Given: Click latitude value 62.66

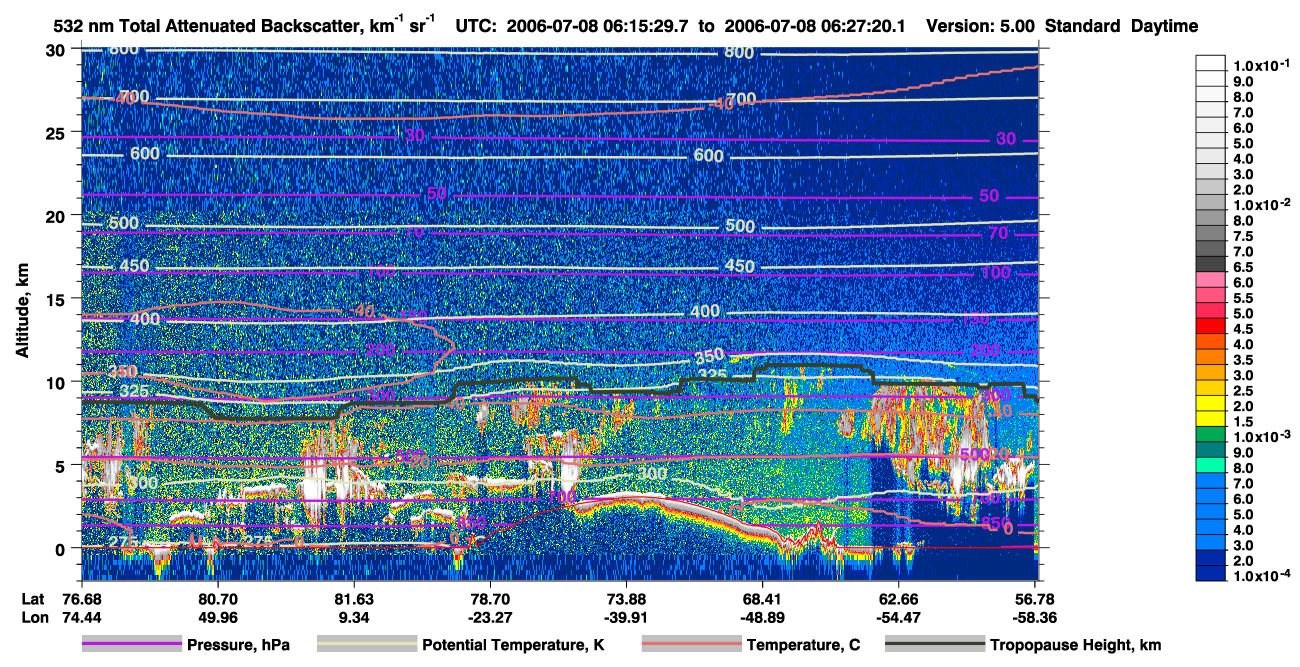Looking at the screenshot, I should 899,600.
